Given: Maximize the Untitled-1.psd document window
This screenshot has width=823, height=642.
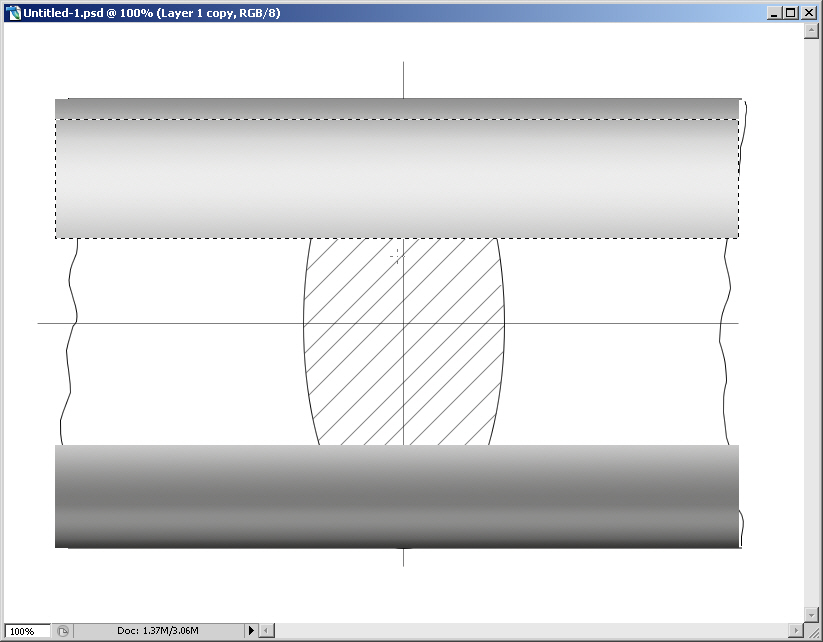Looking at the screenshot, I should (791, 13).
